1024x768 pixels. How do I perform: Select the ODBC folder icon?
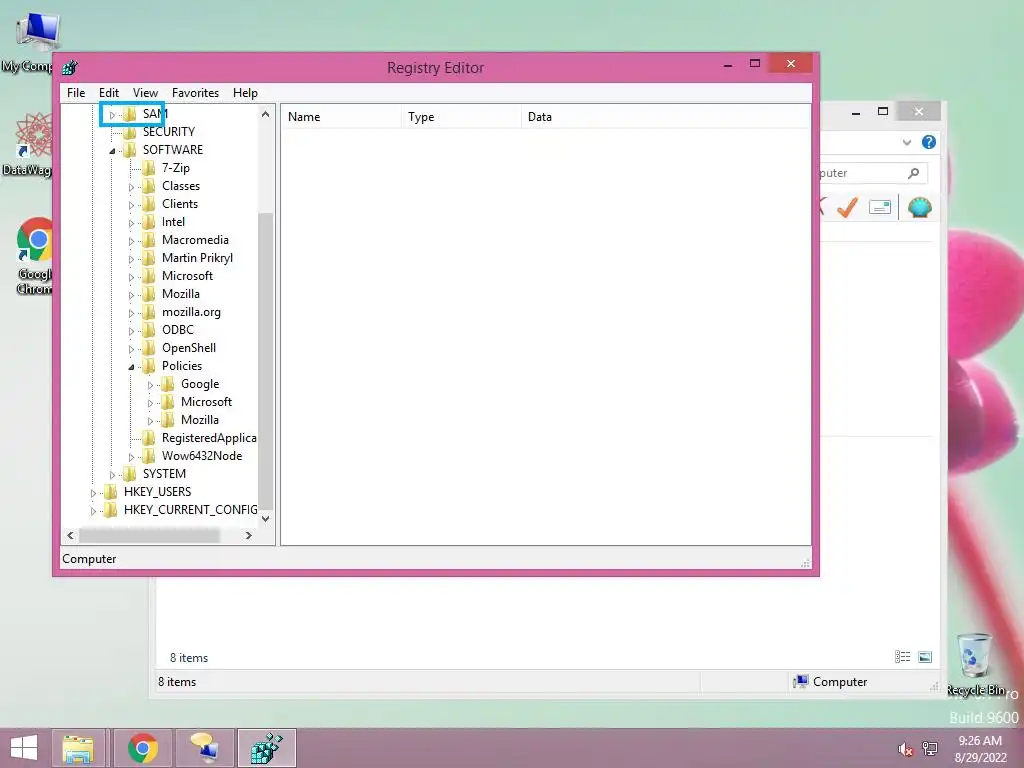pyautogui.click(x=149, y=330)
